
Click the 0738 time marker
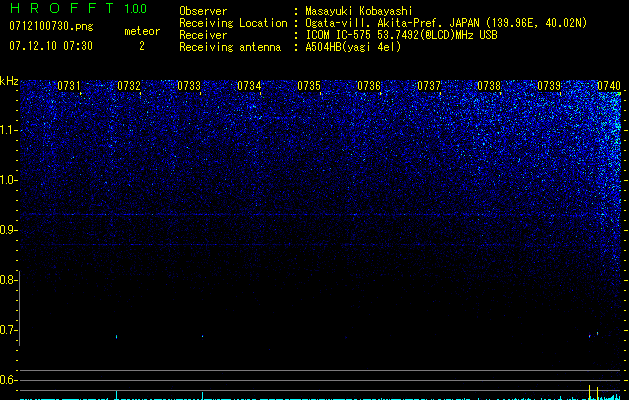tap(489, 86)
